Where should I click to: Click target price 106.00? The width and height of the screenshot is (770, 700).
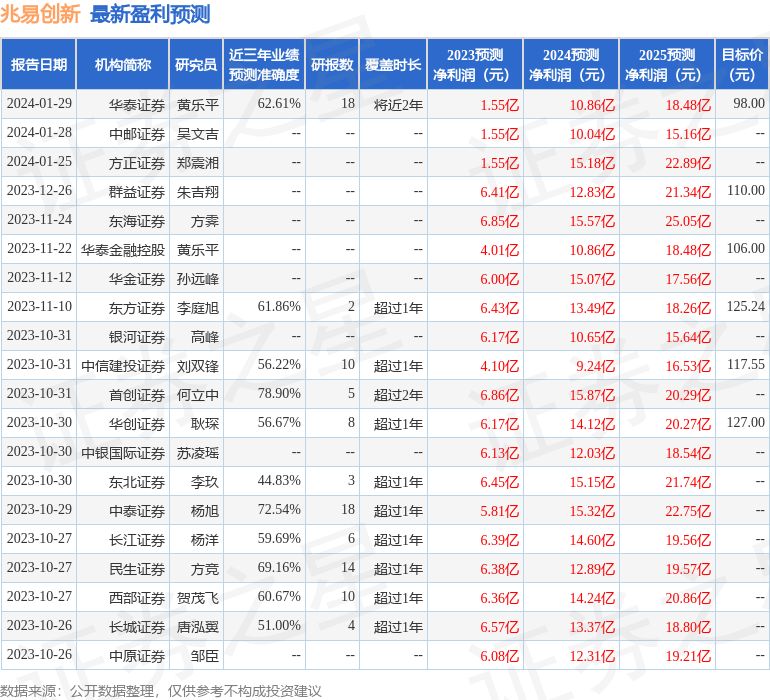[746, 249]
